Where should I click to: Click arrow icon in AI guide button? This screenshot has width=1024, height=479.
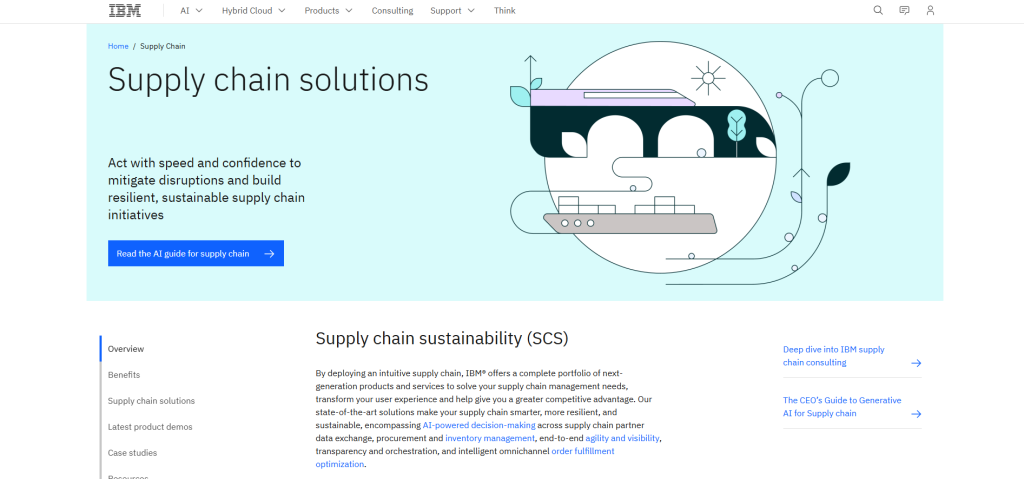269,254
